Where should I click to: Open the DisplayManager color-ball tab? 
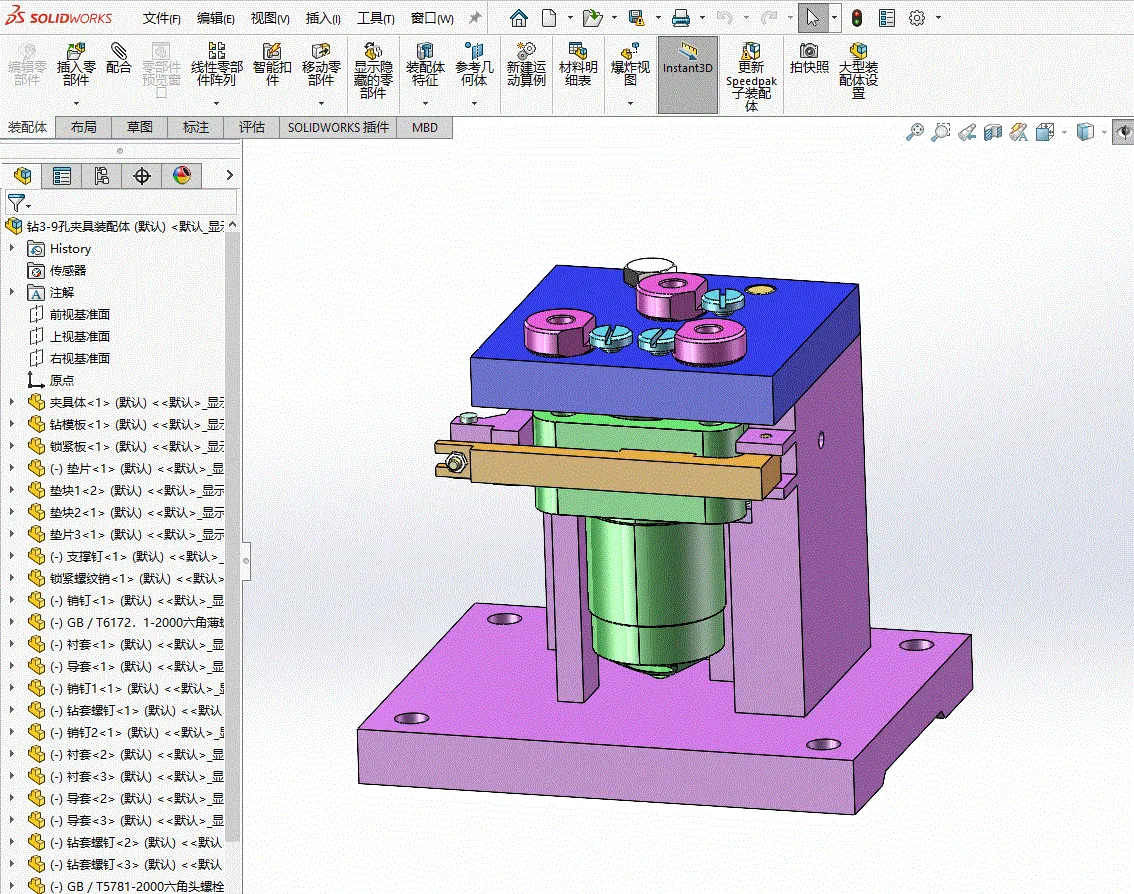182,176
